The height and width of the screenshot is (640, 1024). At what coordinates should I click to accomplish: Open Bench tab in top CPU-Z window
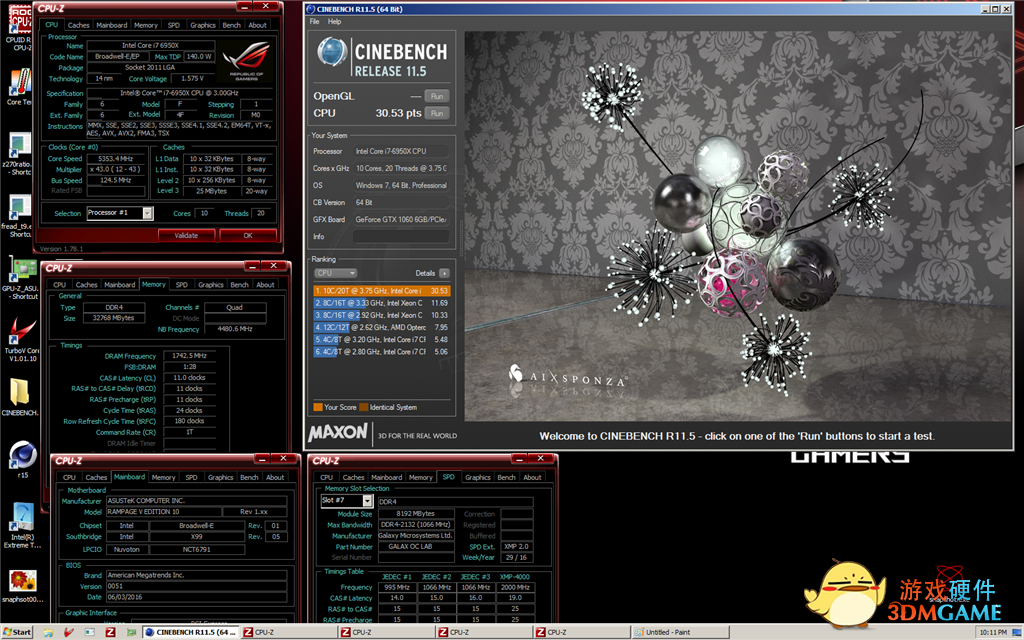point(231,25)
